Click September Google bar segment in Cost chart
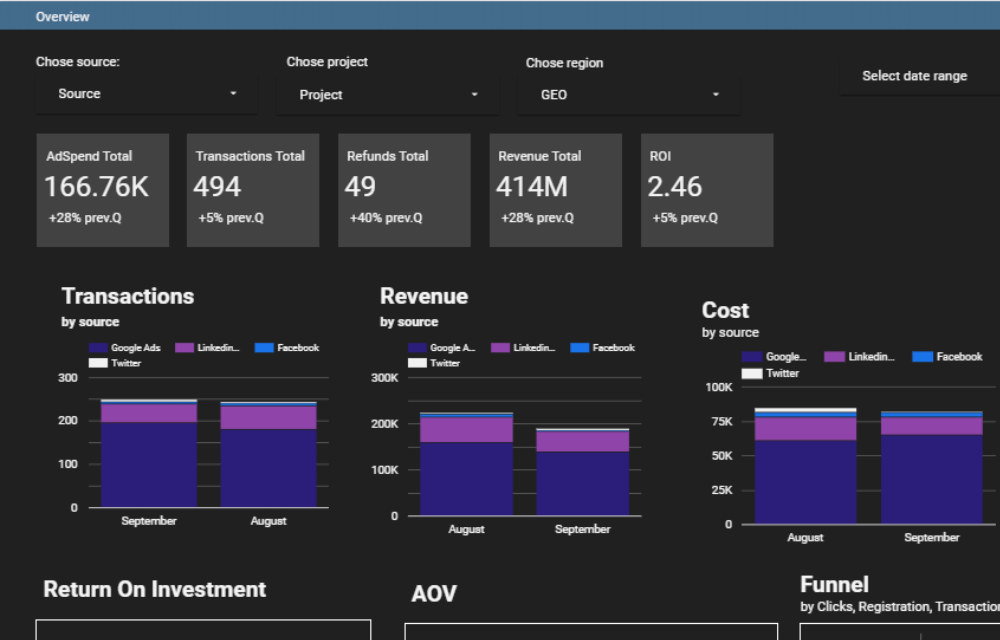 931,478
